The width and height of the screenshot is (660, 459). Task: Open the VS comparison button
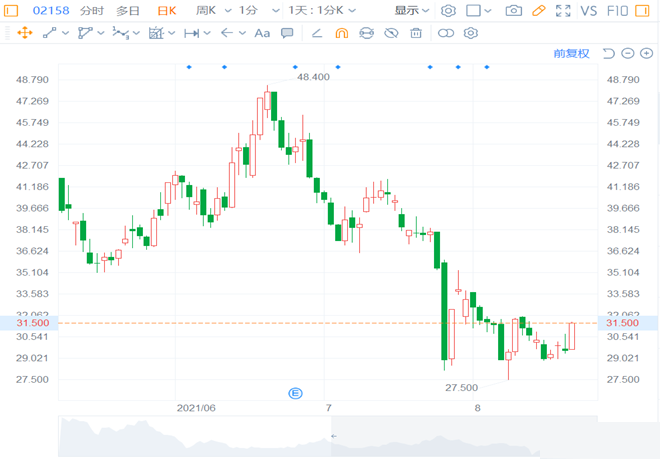click(x=588, y=10)
